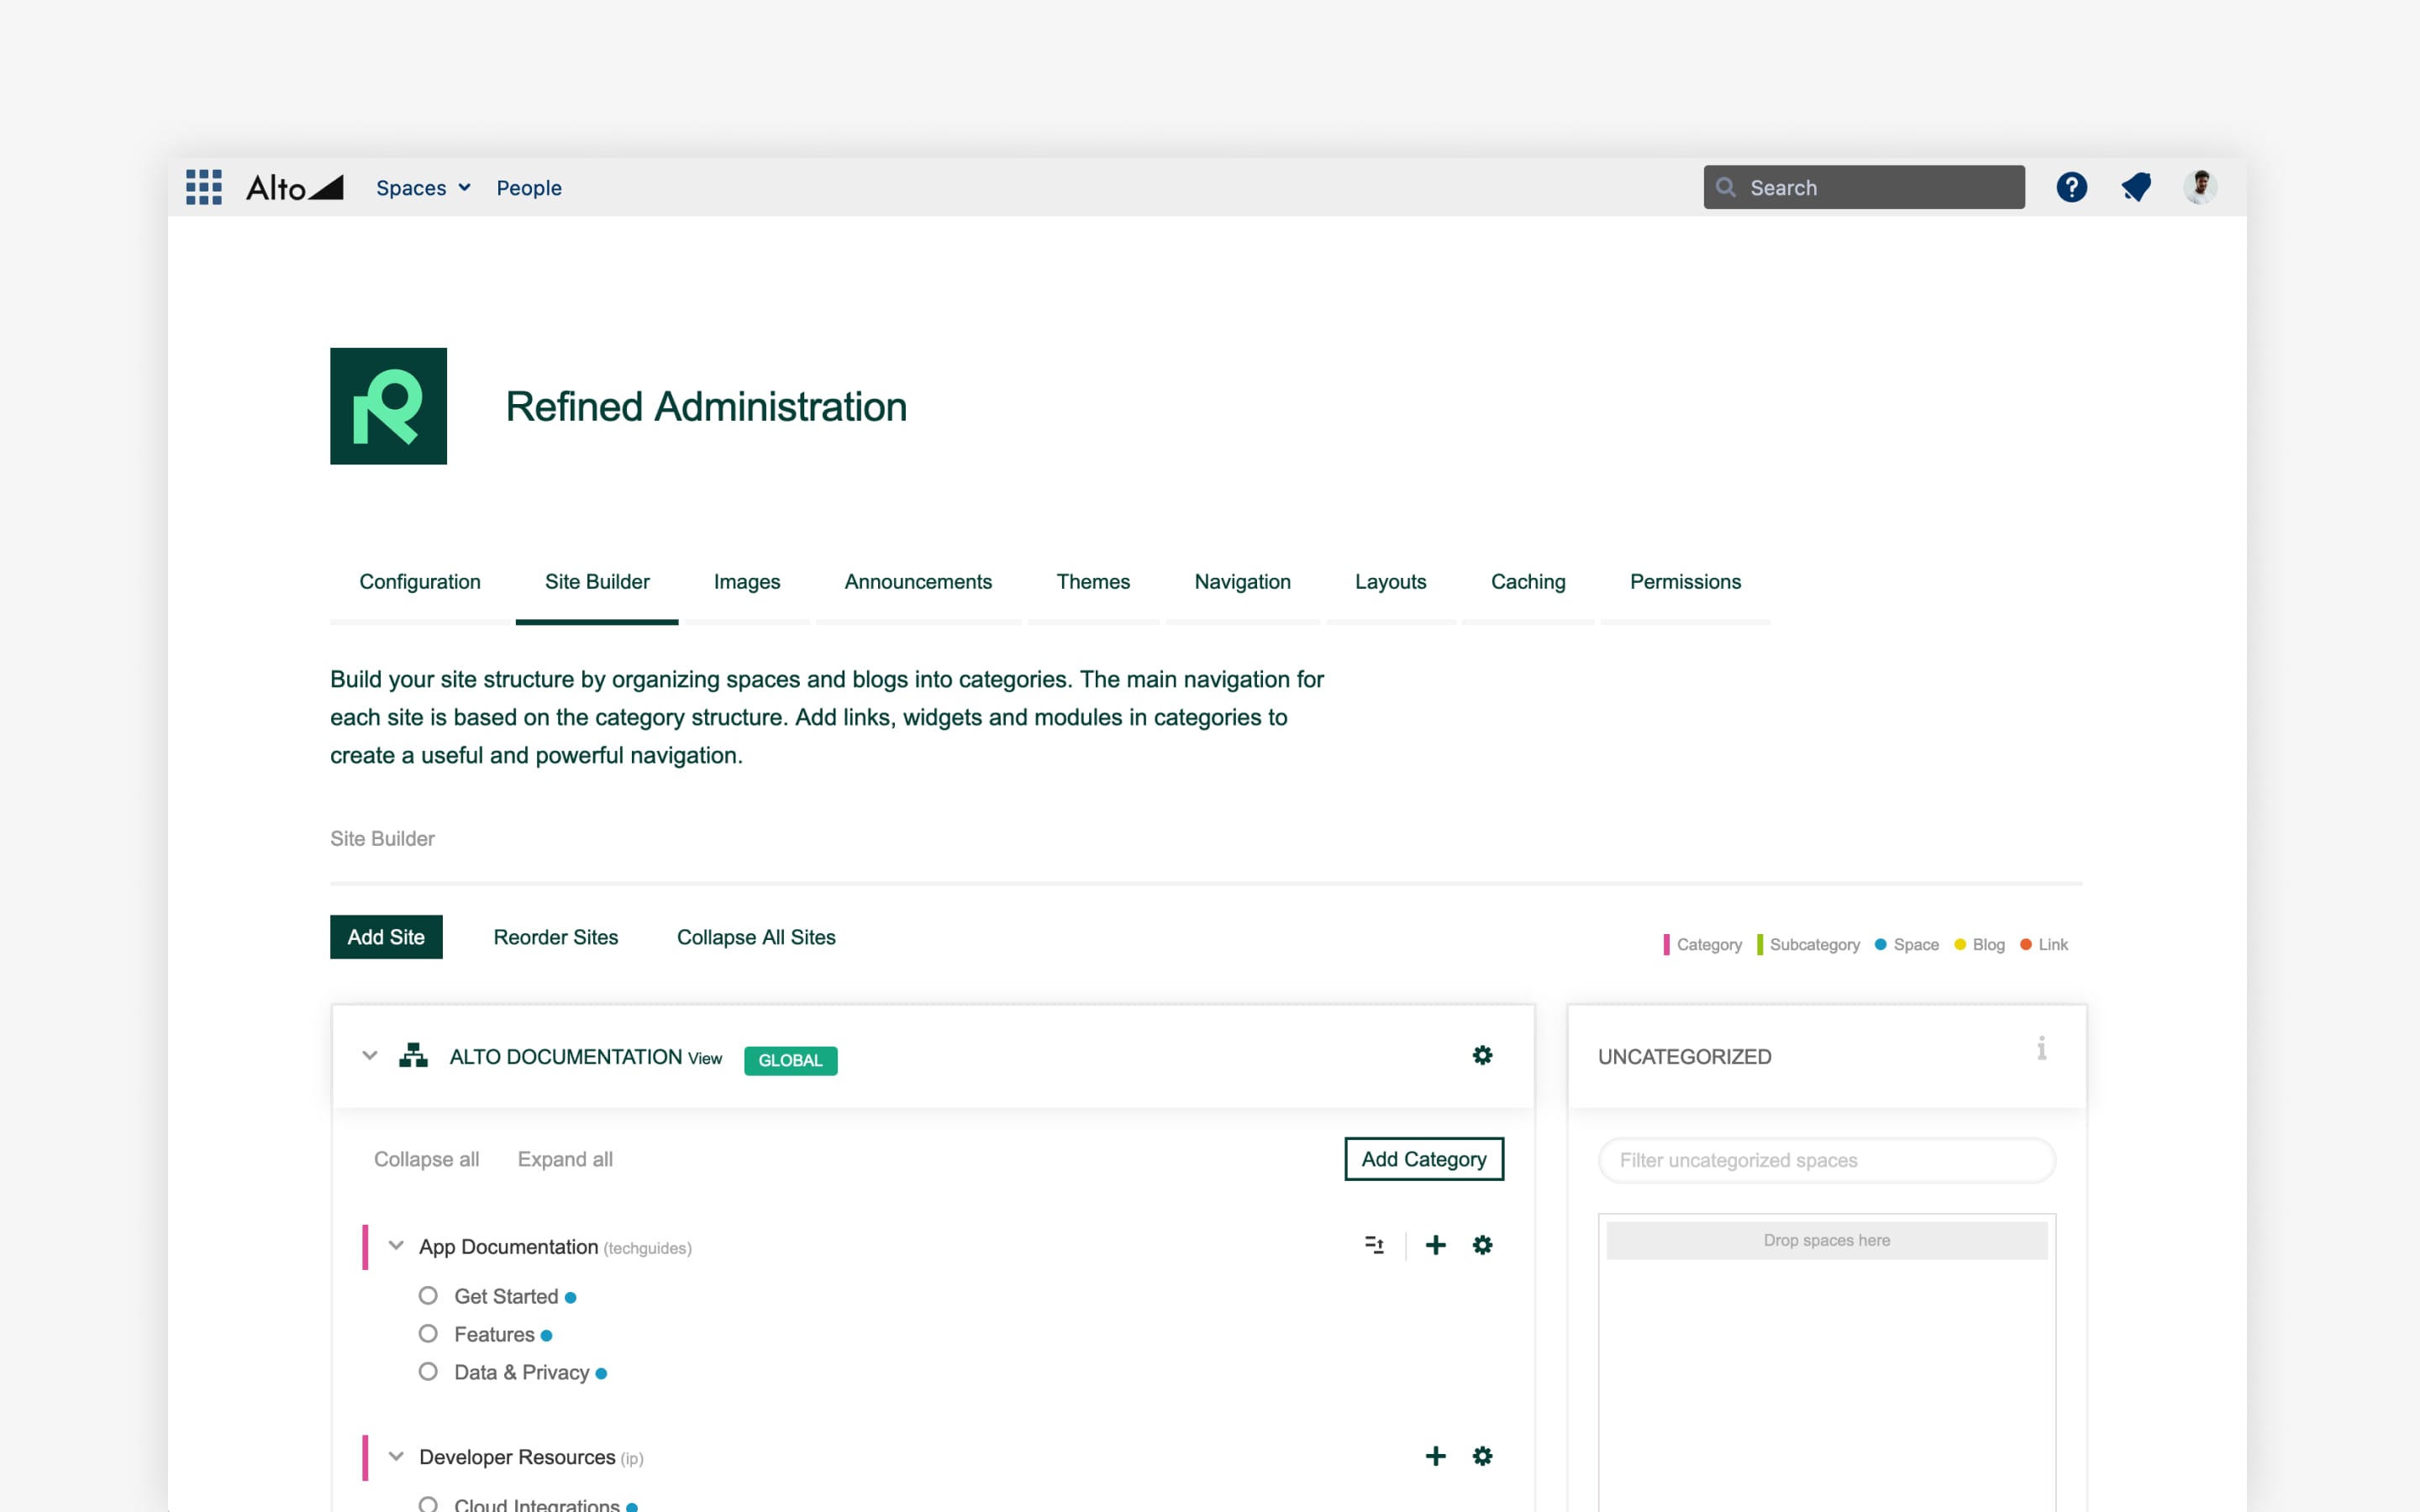The width and height of the screenshot is (2420, 1512).
Task: Open App Documentation settings gear
Action: tap(1482, 1245)
